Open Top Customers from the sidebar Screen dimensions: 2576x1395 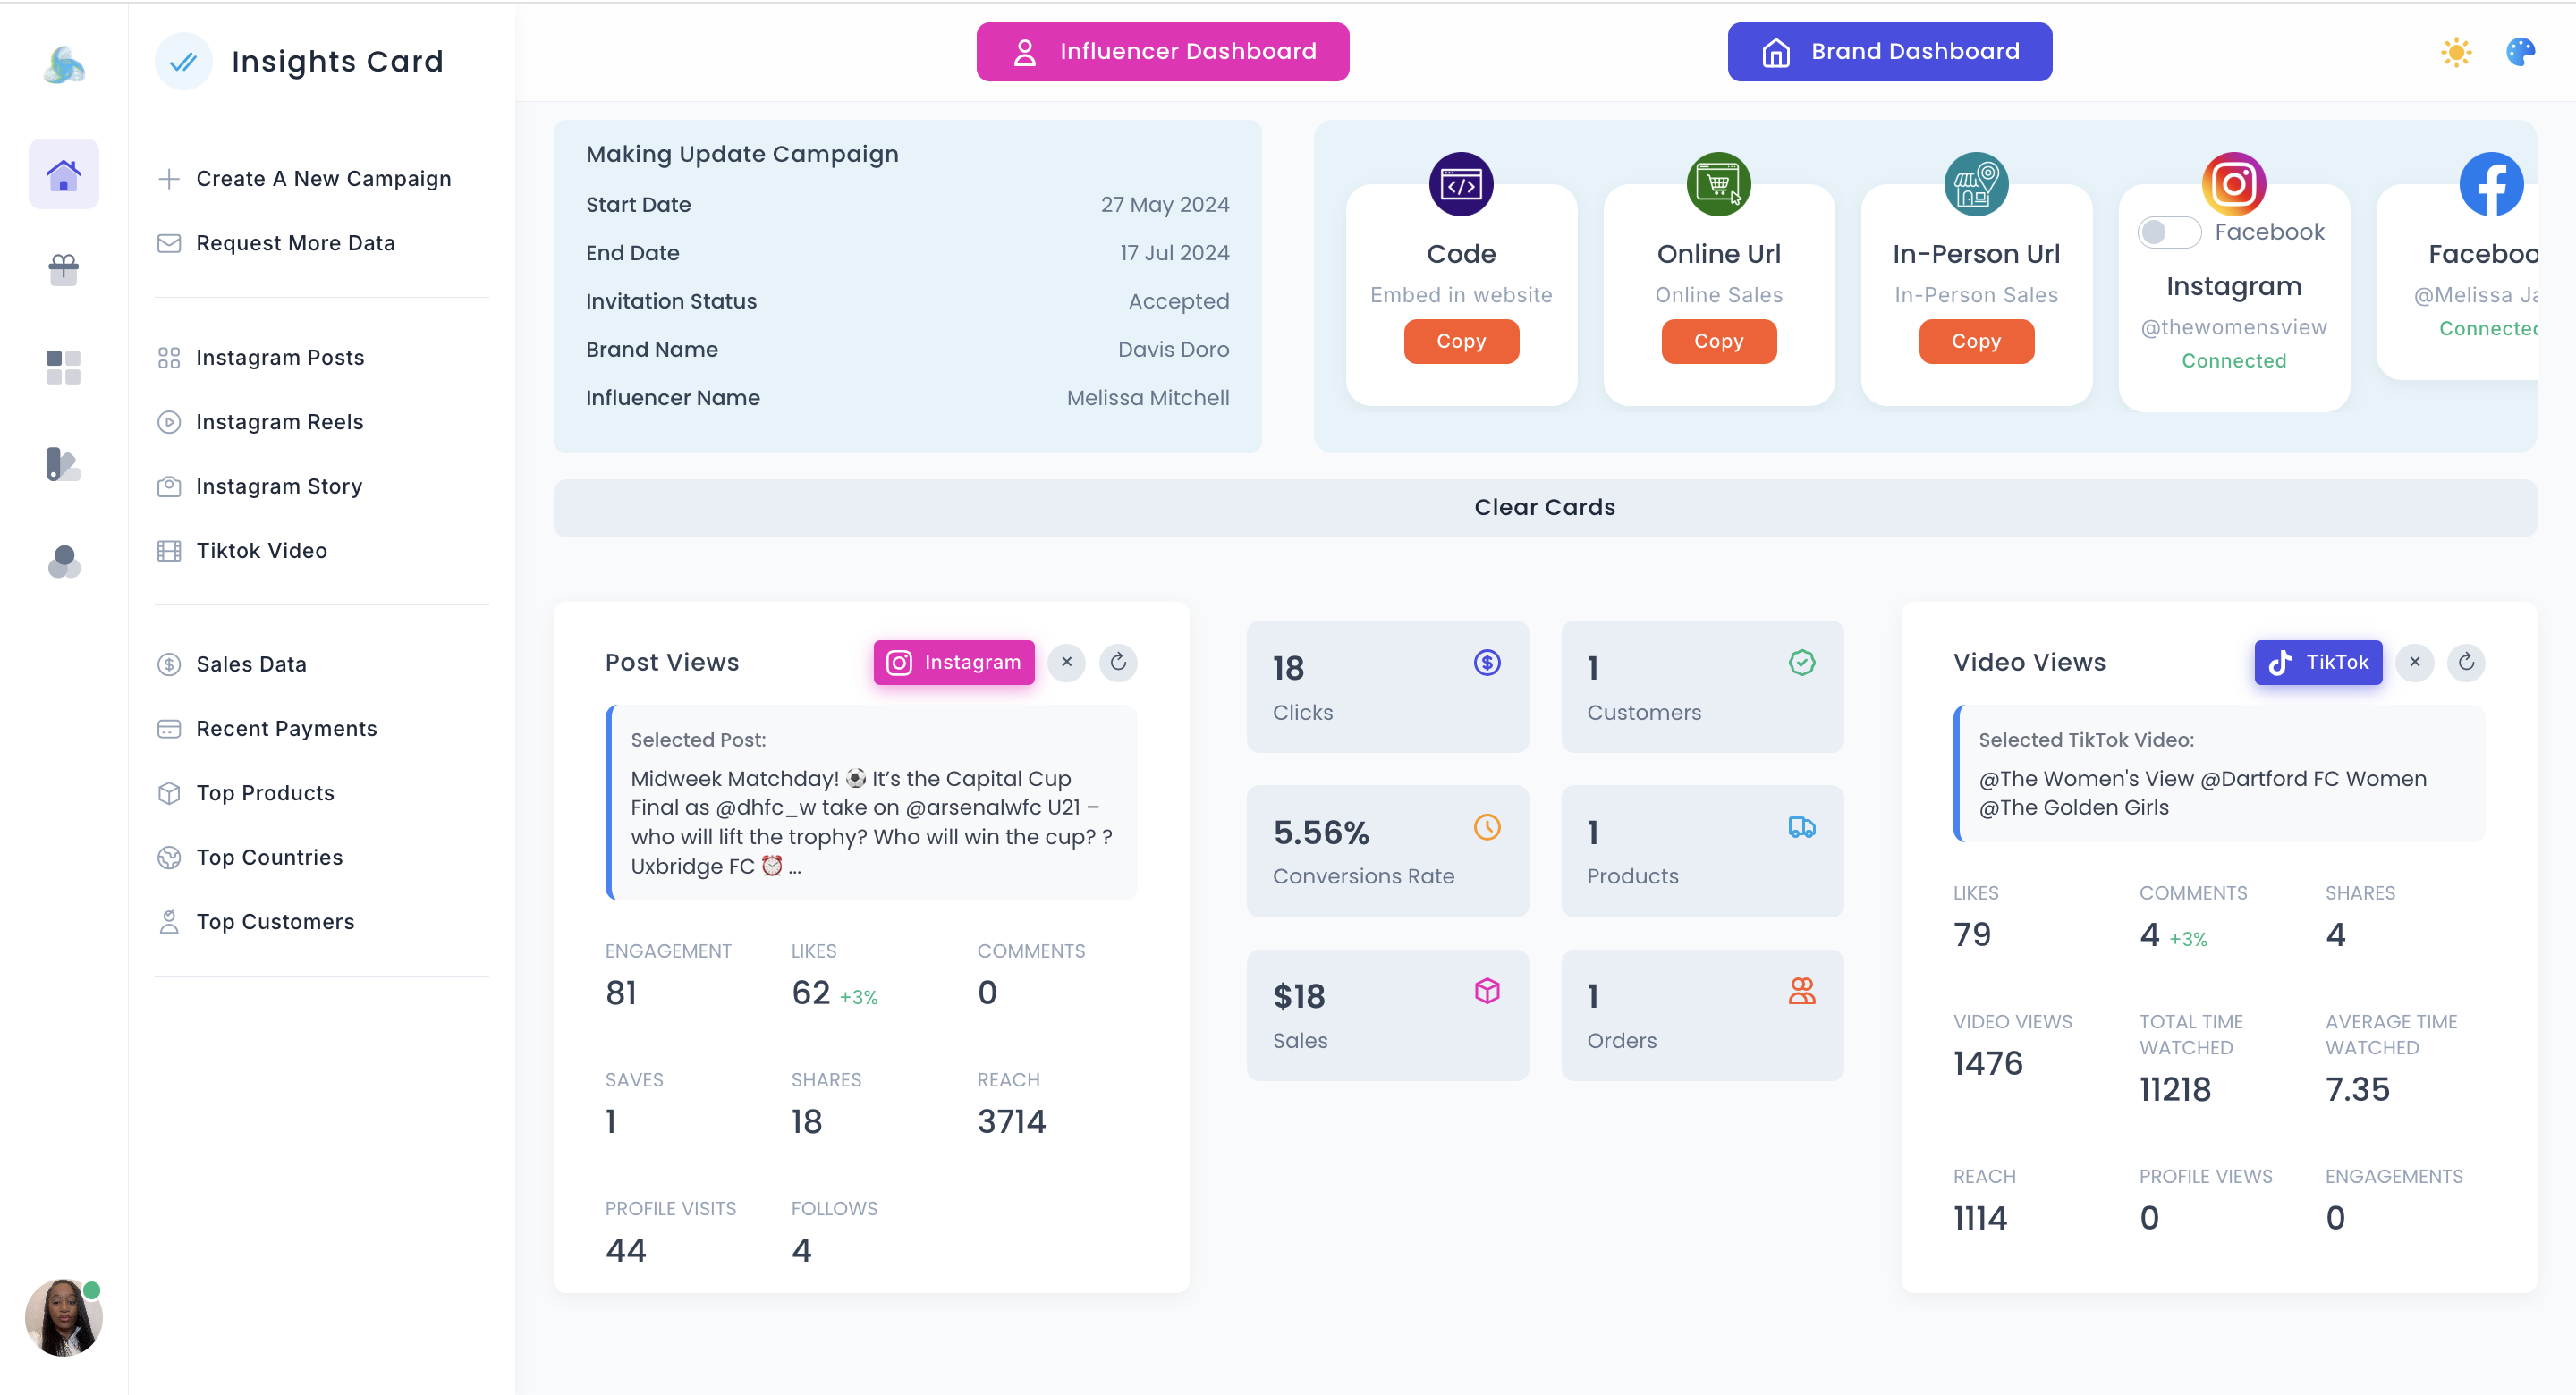coord(274,921)
